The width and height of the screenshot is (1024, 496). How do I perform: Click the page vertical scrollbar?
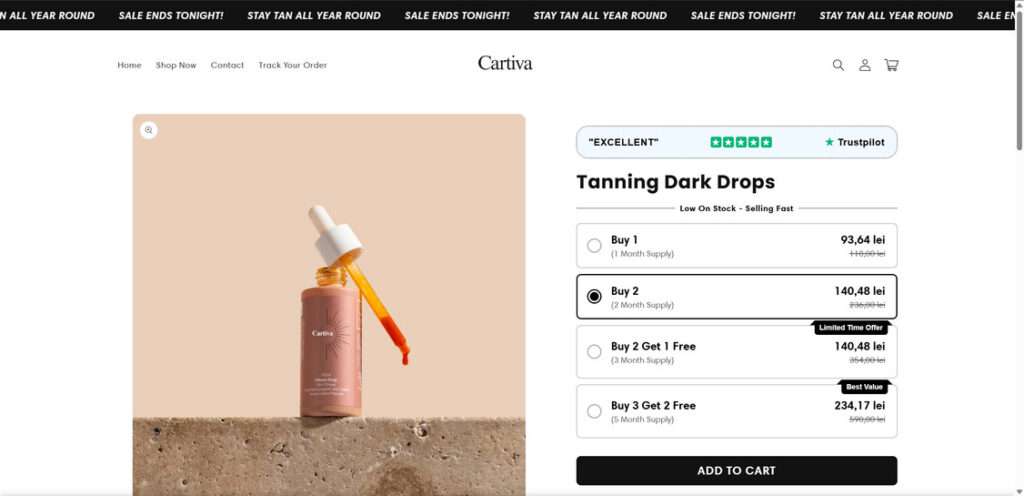tap(1018, 90)
